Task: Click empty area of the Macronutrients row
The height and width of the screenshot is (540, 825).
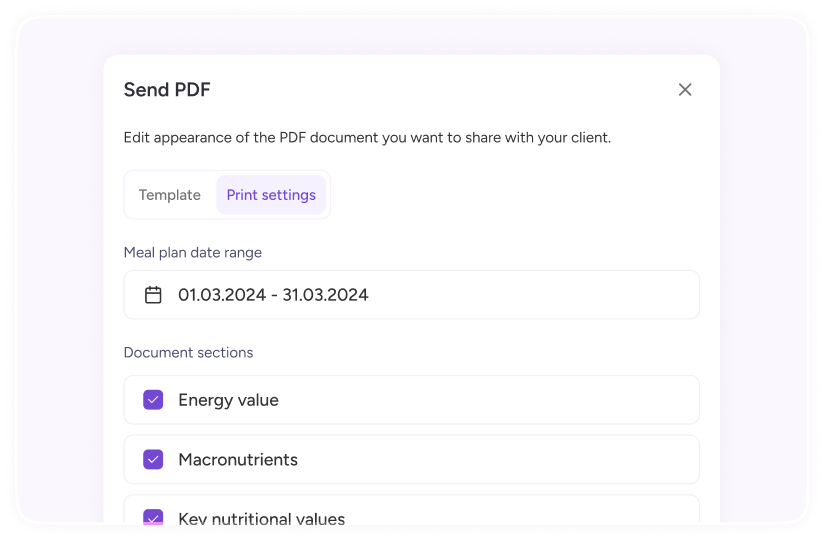Action: (500, 459)
